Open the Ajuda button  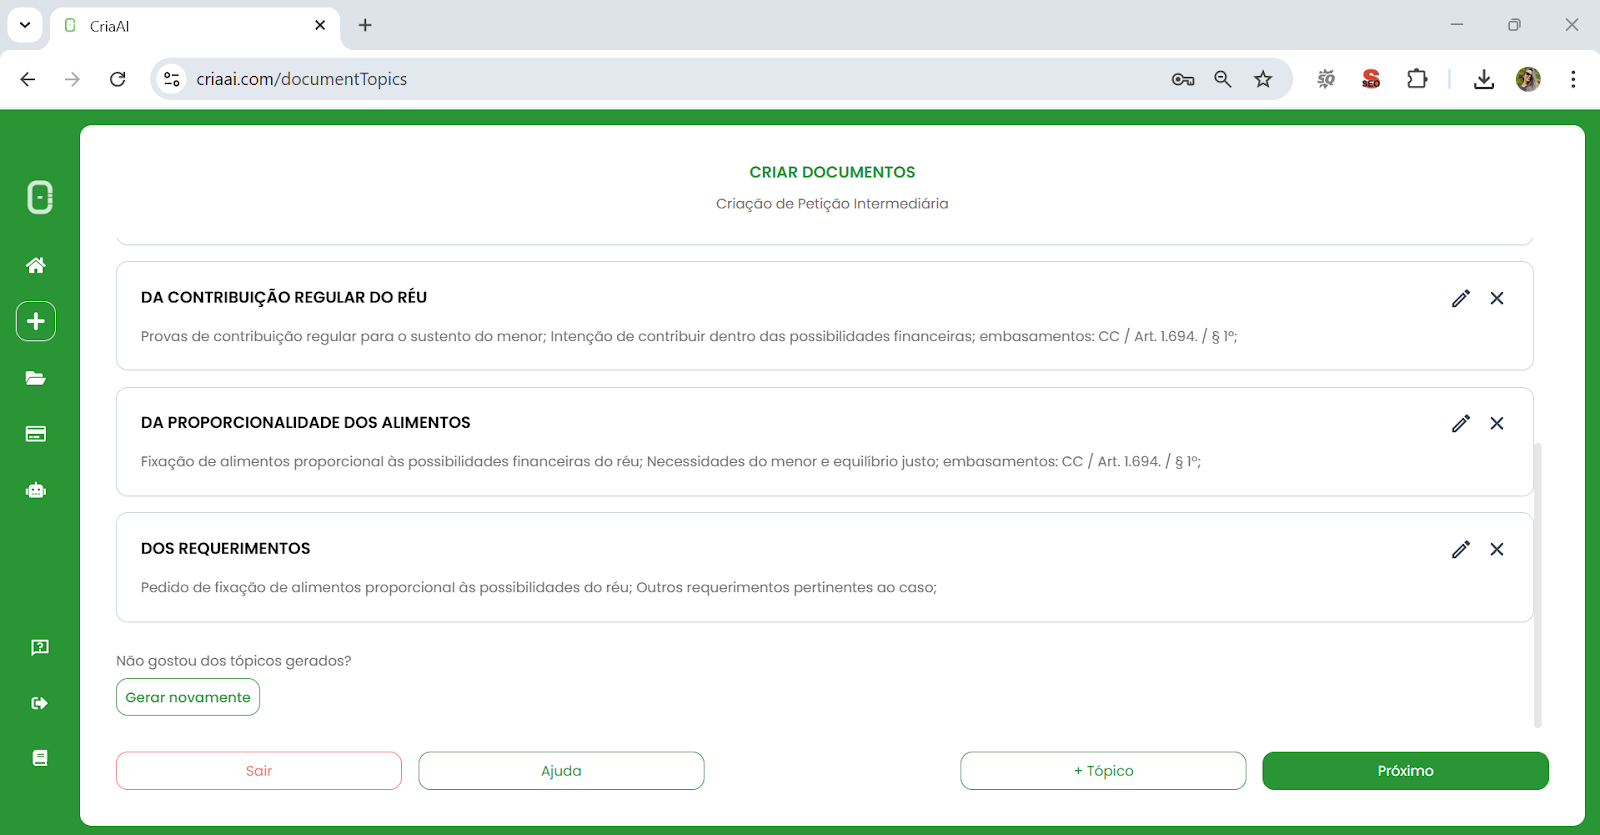561,771
